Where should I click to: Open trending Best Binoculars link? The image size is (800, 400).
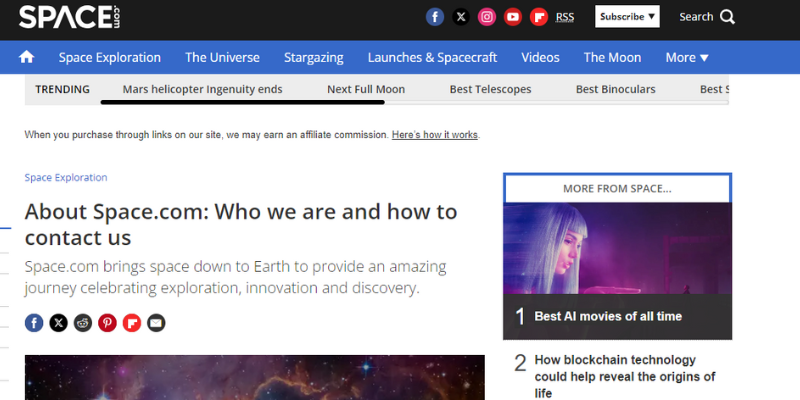(x=616, y=89)
